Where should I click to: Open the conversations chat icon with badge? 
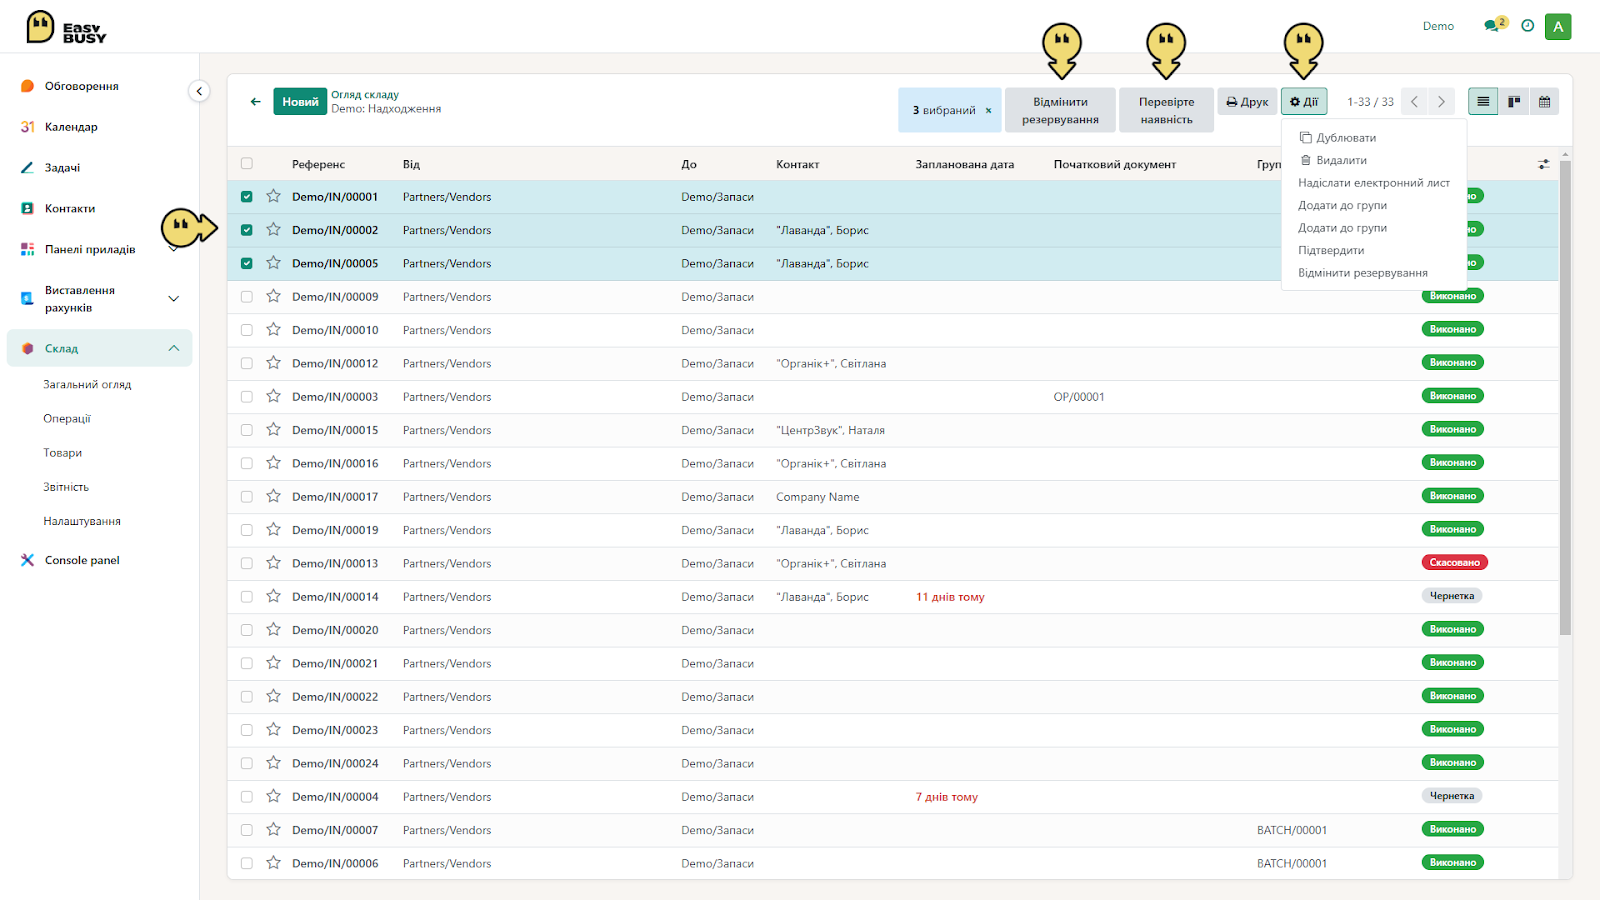coord(1494,26)
